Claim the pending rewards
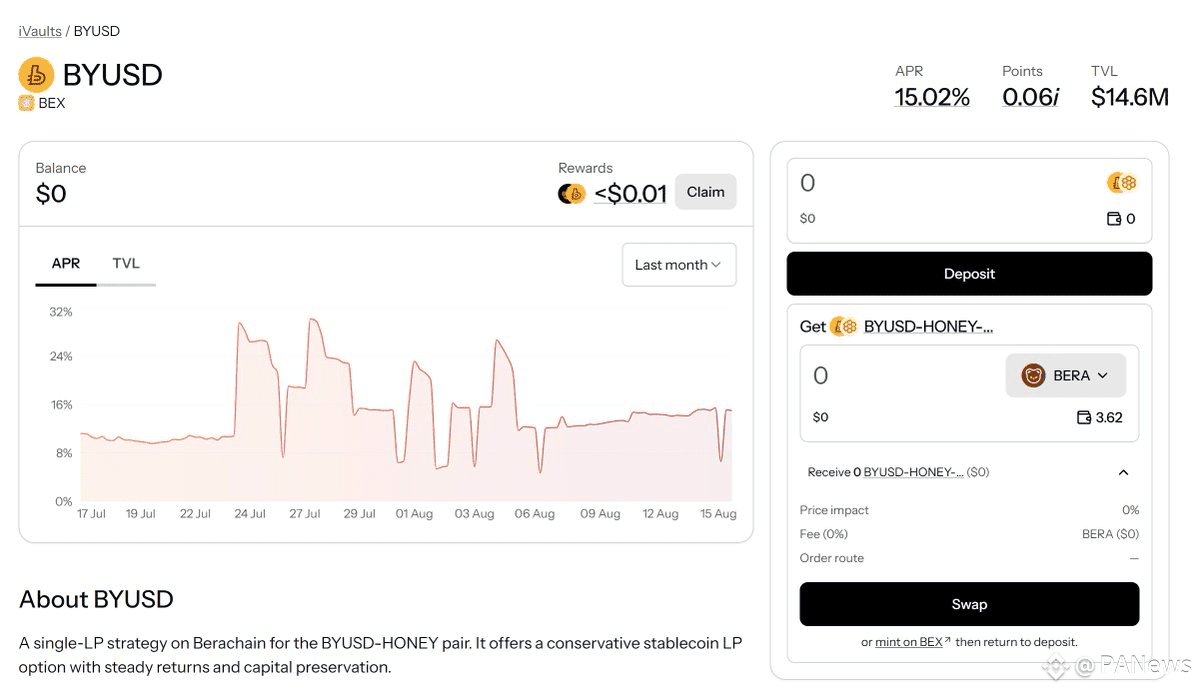 706,192
